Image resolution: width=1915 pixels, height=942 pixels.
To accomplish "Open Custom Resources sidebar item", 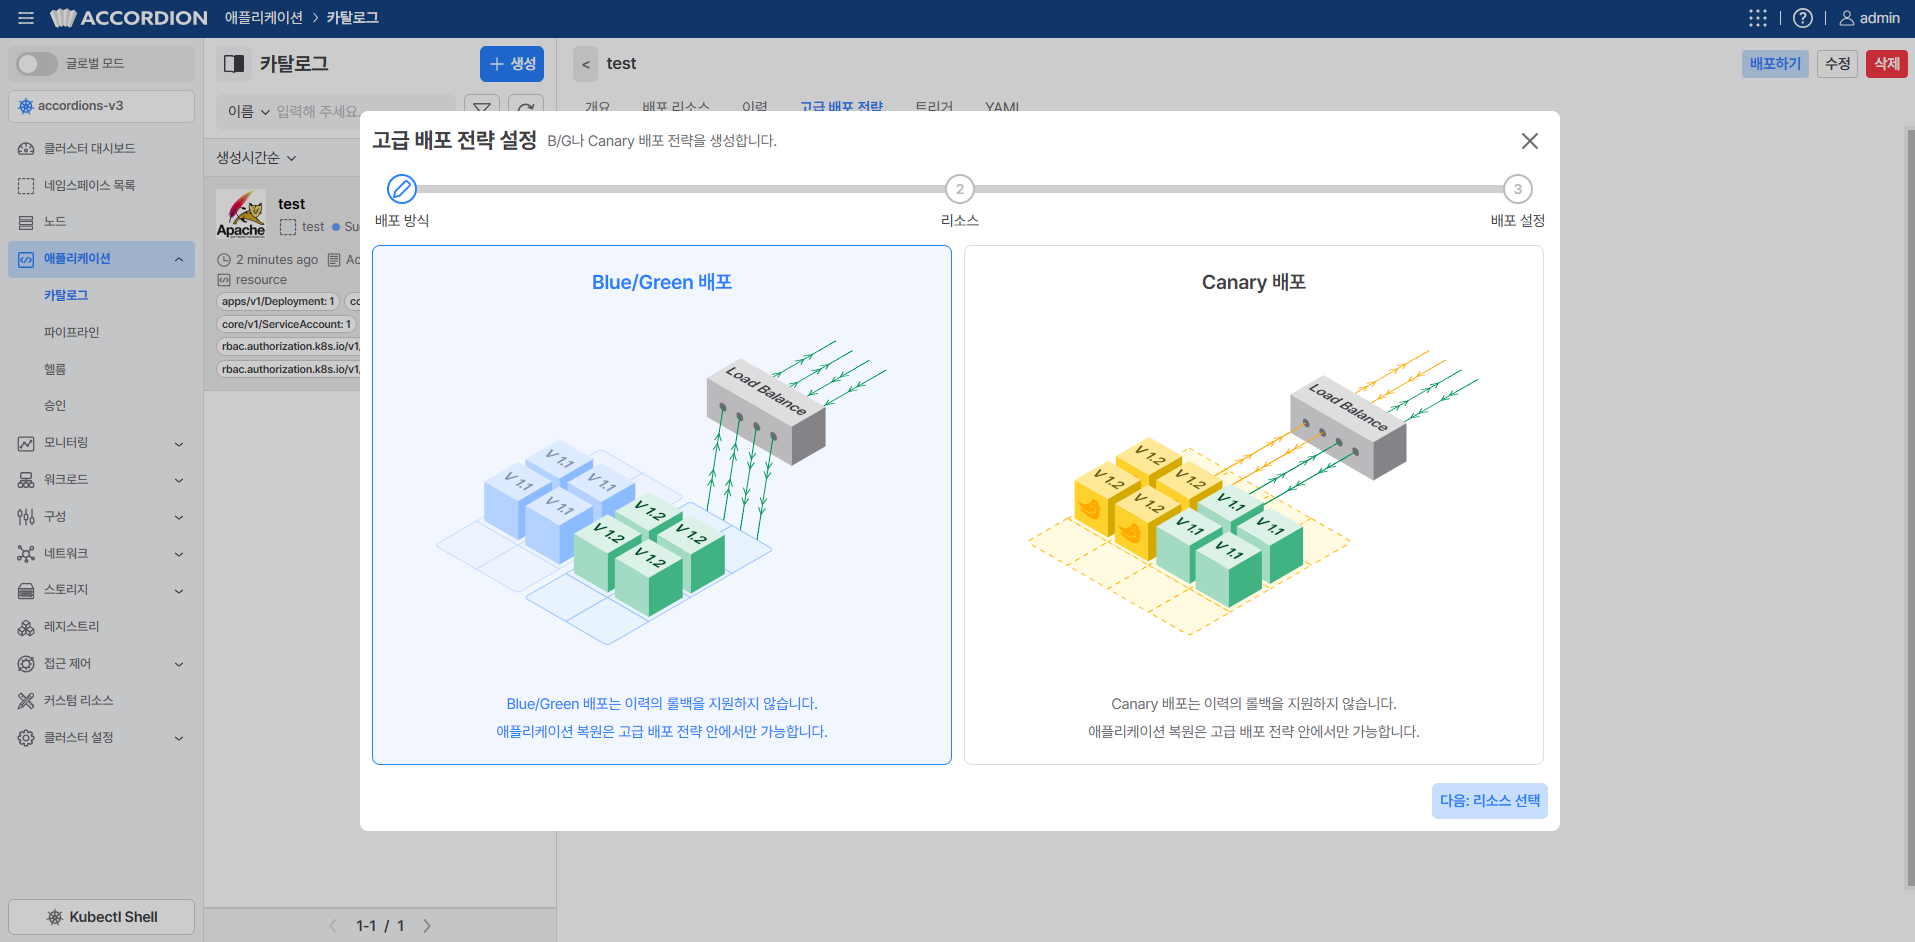I will [x=101, y=701].
